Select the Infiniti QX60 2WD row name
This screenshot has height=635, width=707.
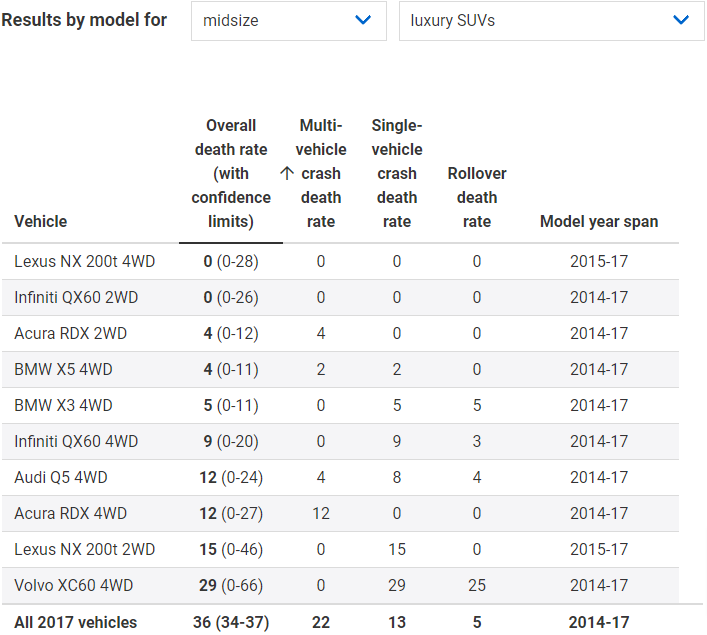76,298
